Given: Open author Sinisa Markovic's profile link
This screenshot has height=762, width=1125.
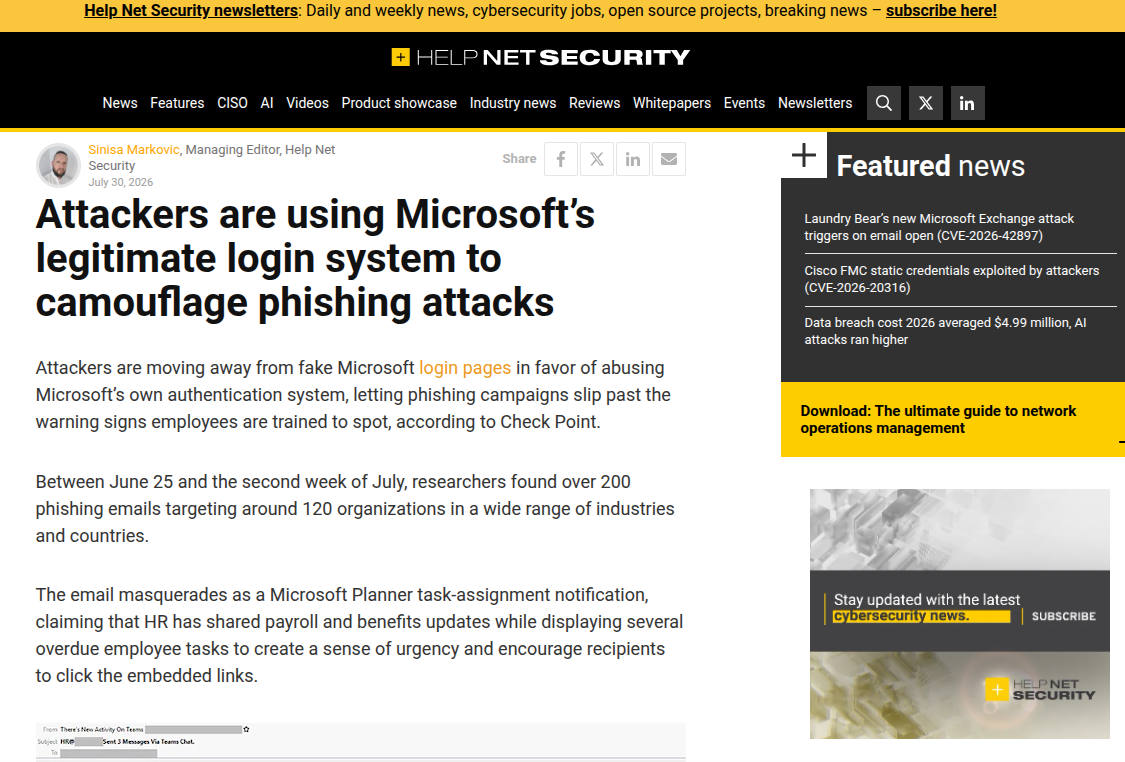Looking at the screenshot, I should 133,149.
